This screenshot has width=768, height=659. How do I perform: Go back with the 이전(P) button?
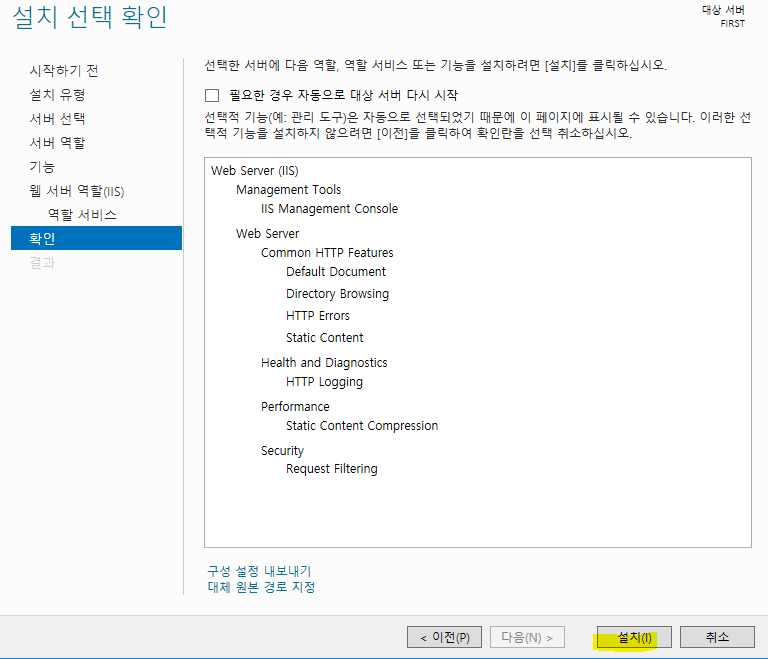(444, 637)
